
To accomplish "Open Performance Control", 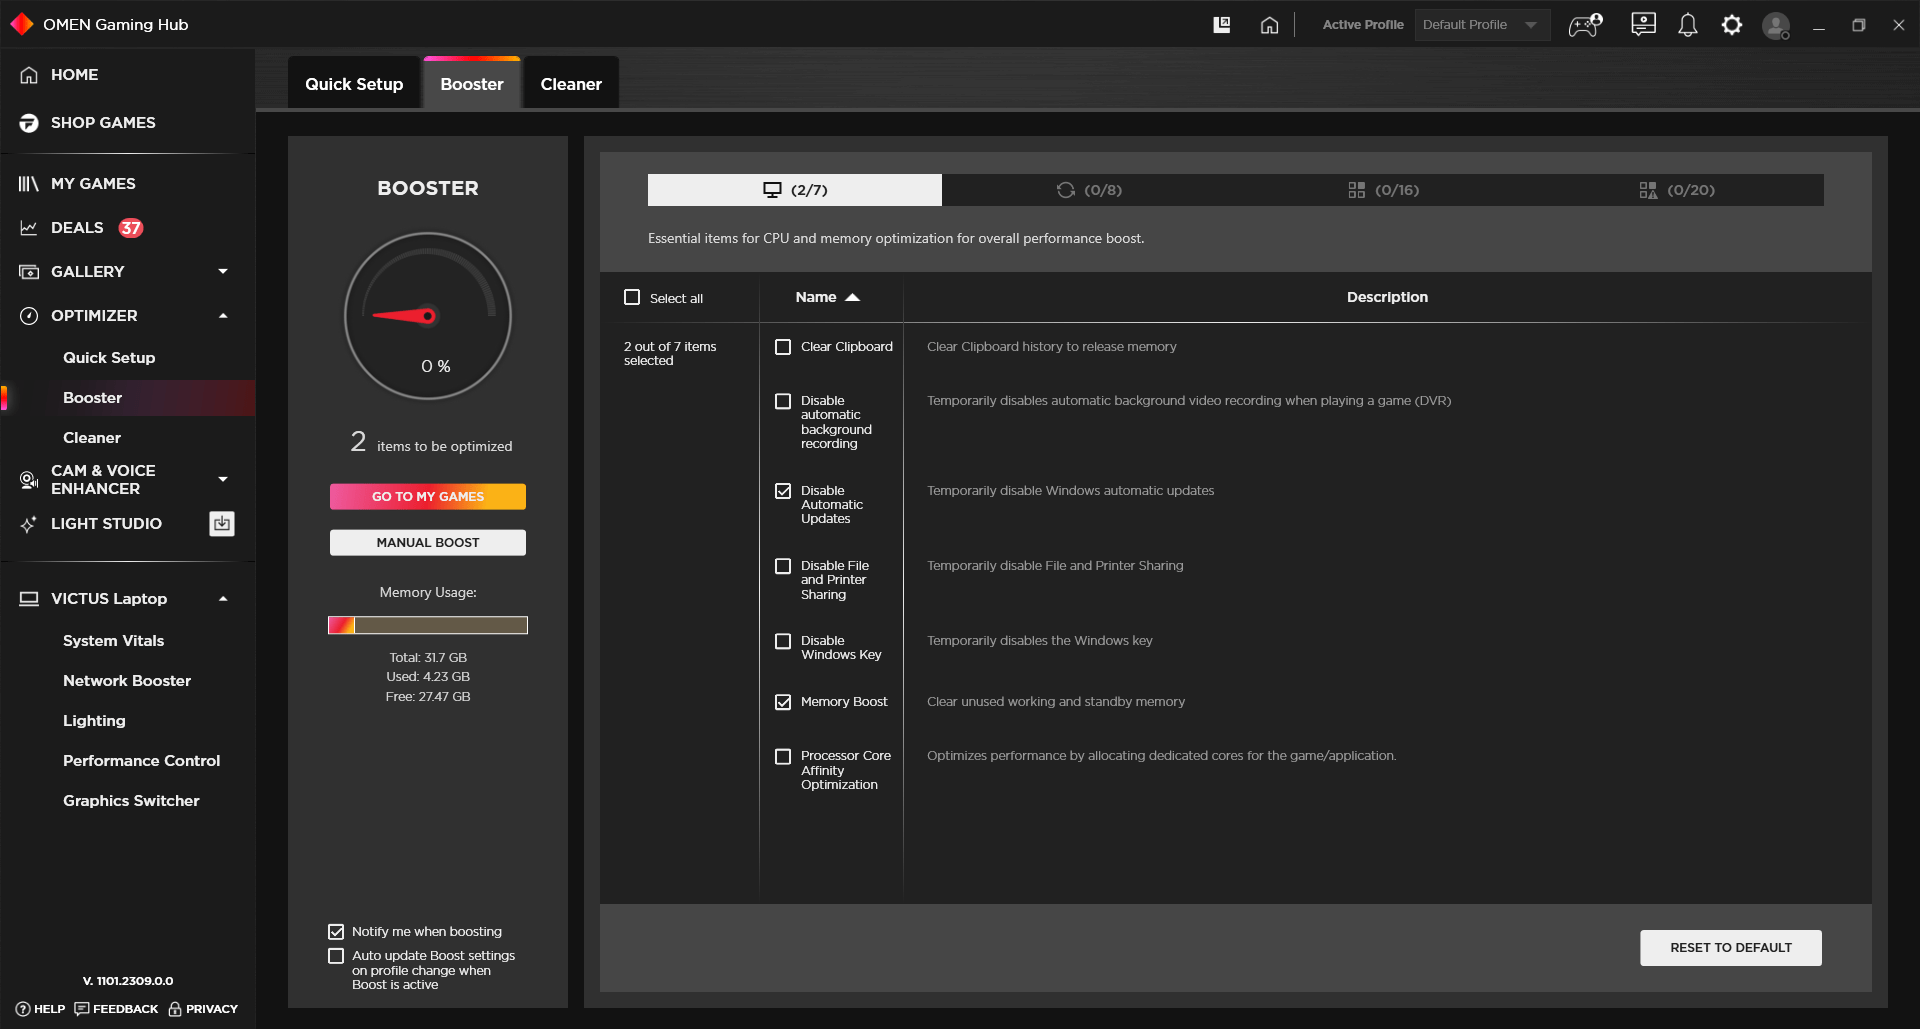I will click(x=141, y=761).
